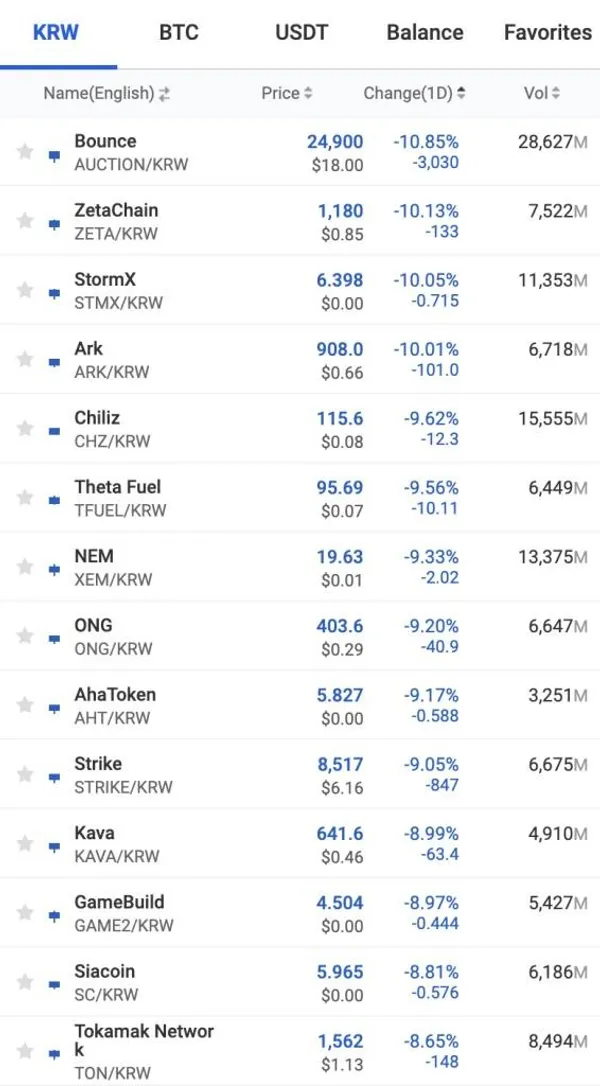Click the small chart icon beside Kava
600x1086 pixels.
point(55,846)
